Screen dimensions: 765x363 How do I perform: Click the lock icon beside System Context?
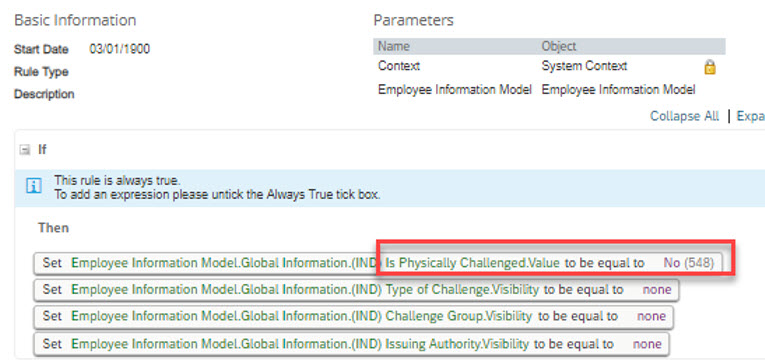[x=710, y=67]
